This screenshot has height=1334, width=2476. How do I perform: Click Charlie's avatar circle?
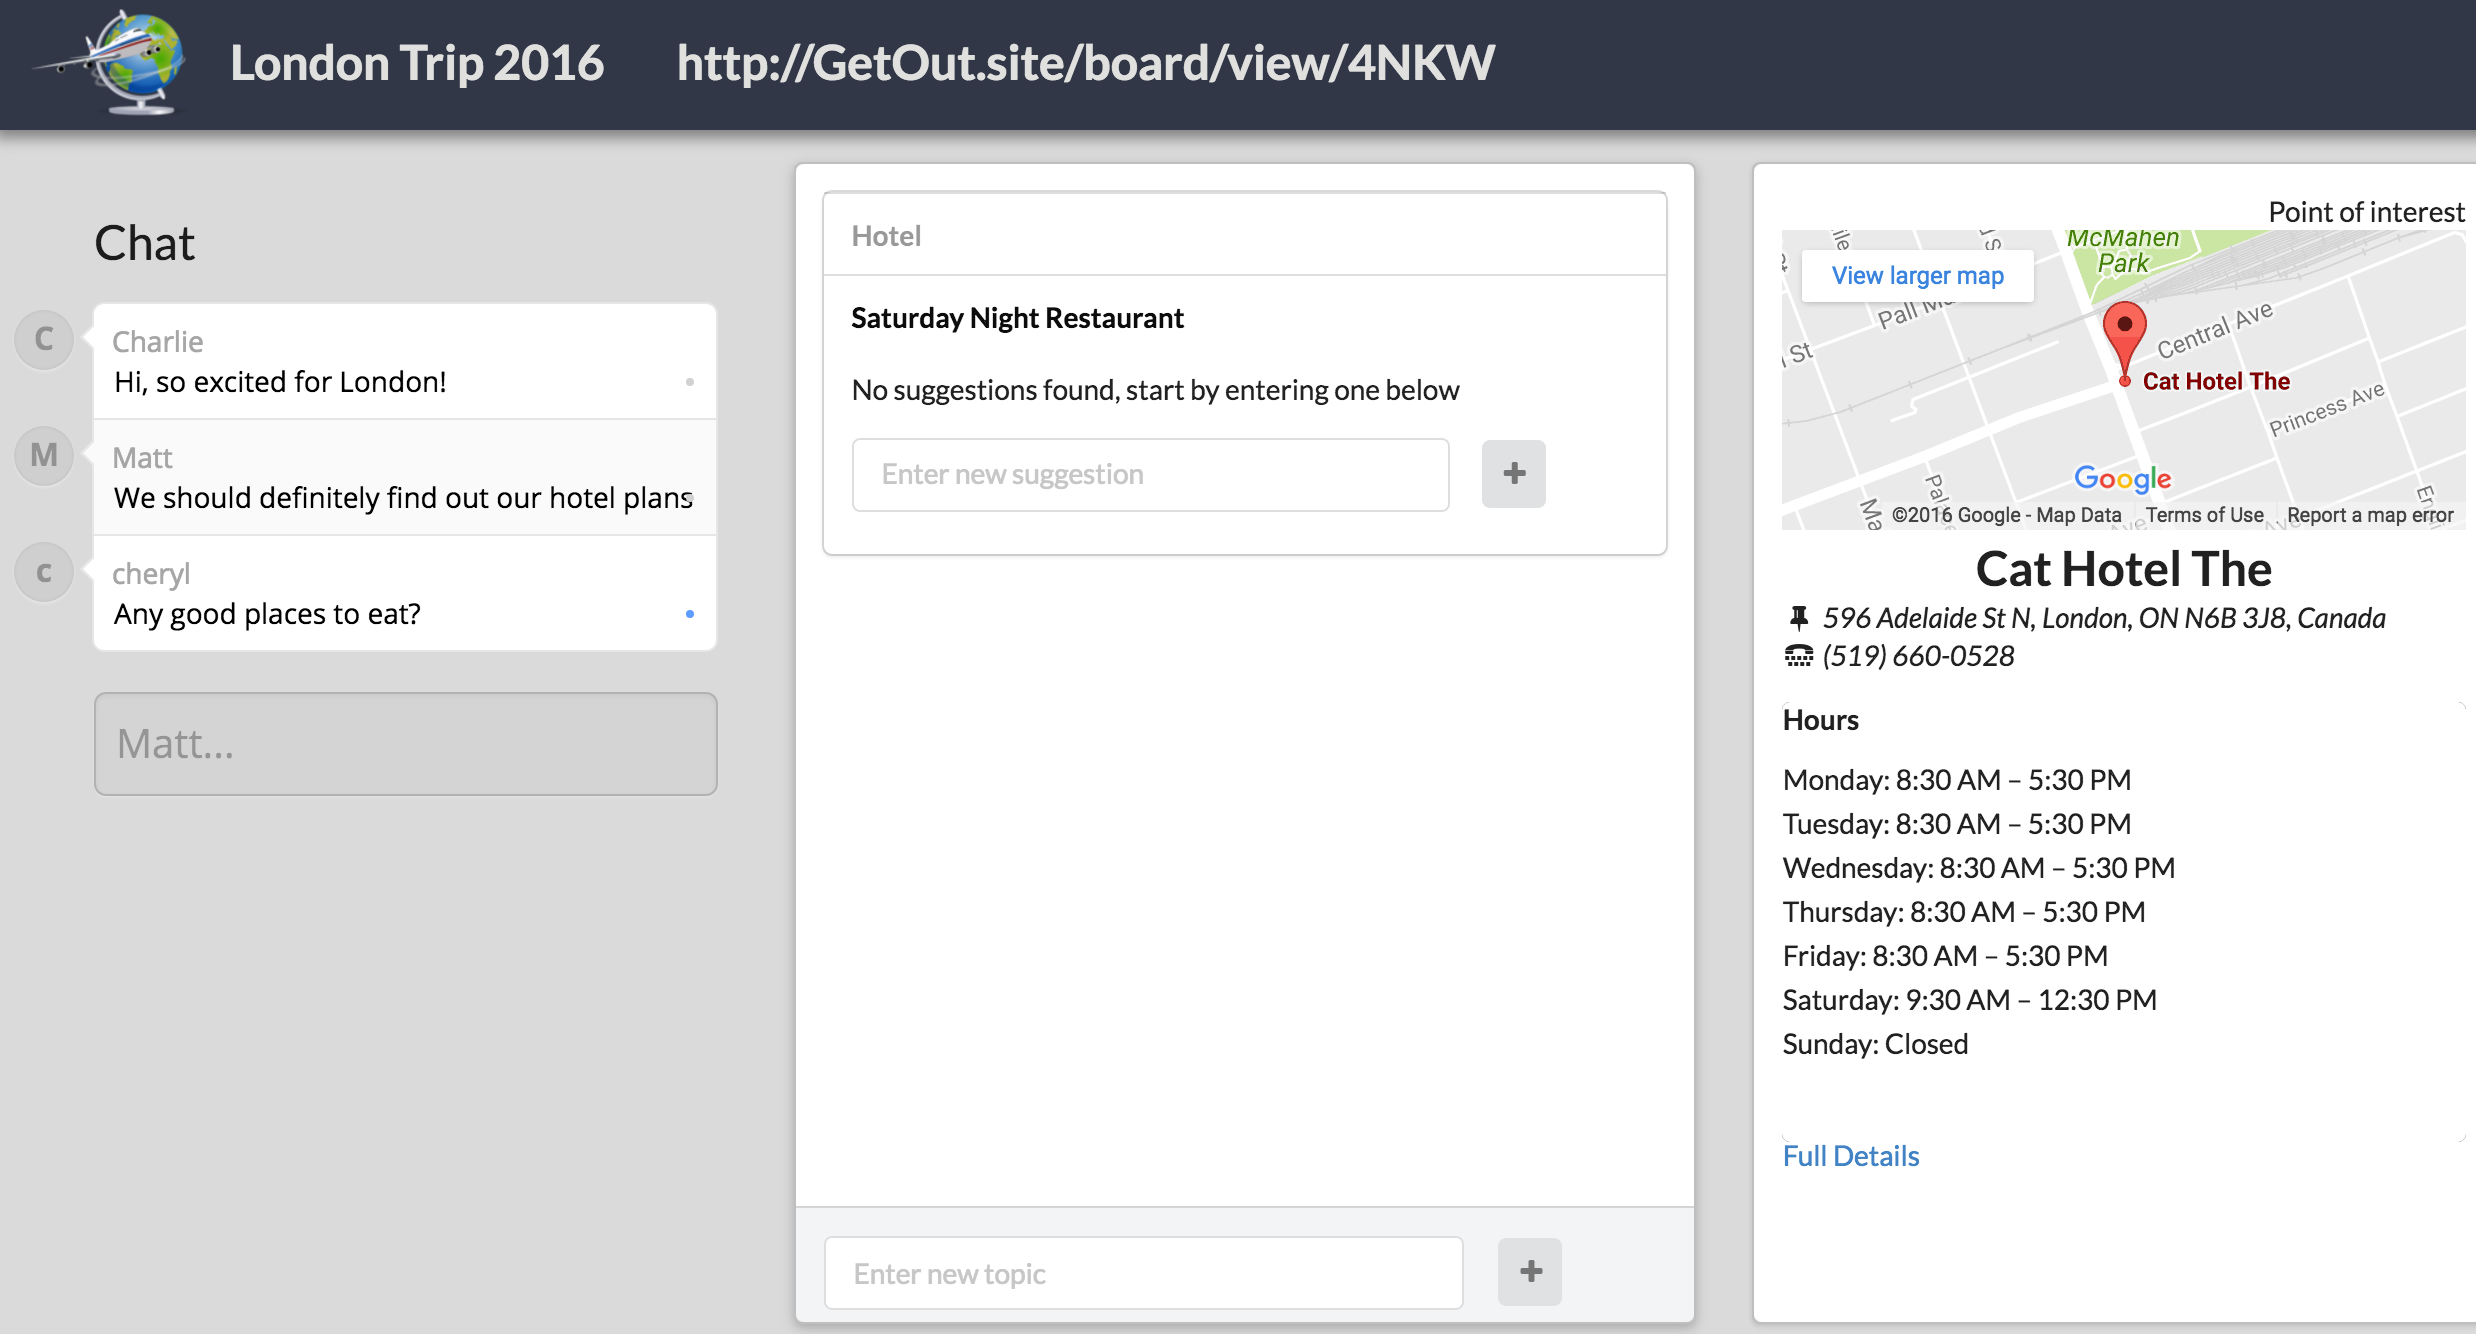point(44,339)
